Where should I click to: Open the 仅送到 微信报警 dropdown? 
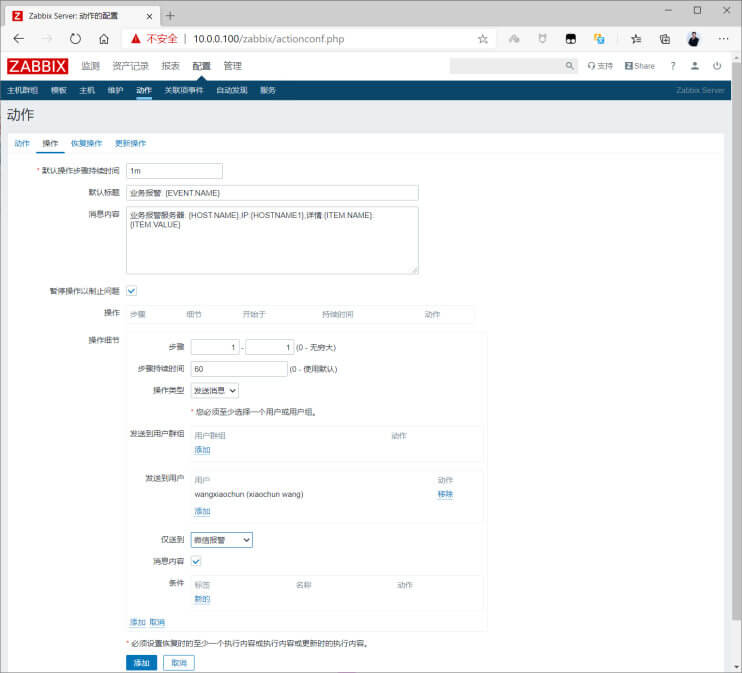tap(221, 540)
